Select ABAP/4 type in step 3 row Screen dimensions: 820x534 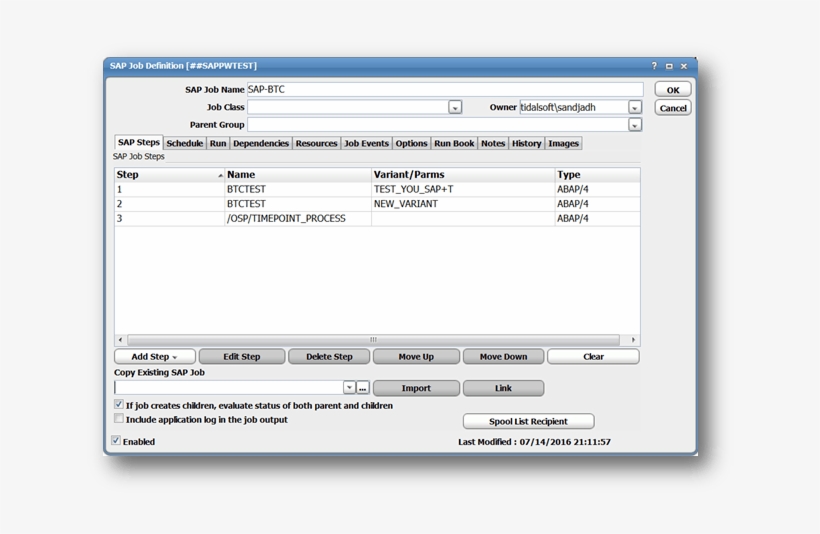597,219
